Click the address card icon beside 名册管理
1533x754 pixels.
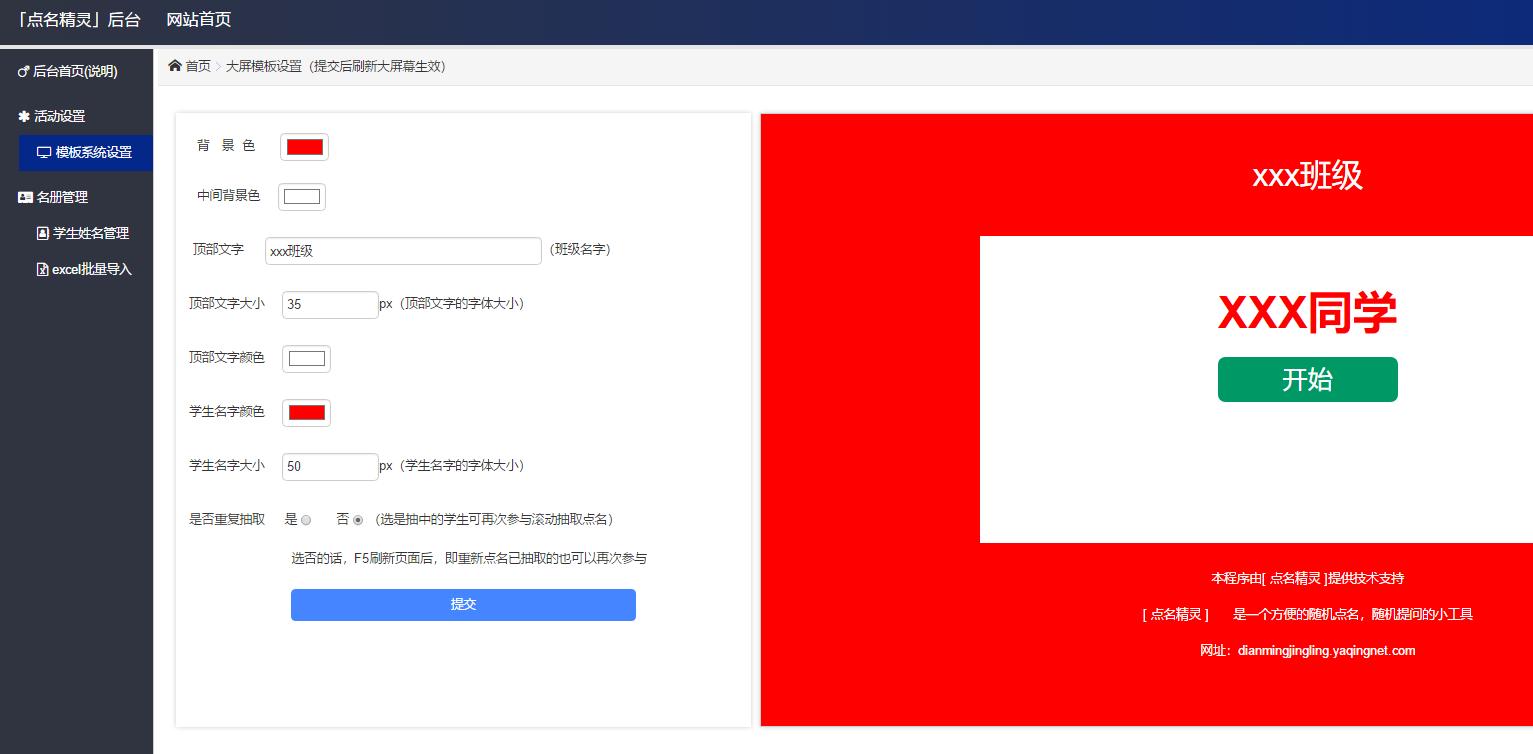click(x=26, y=197)
